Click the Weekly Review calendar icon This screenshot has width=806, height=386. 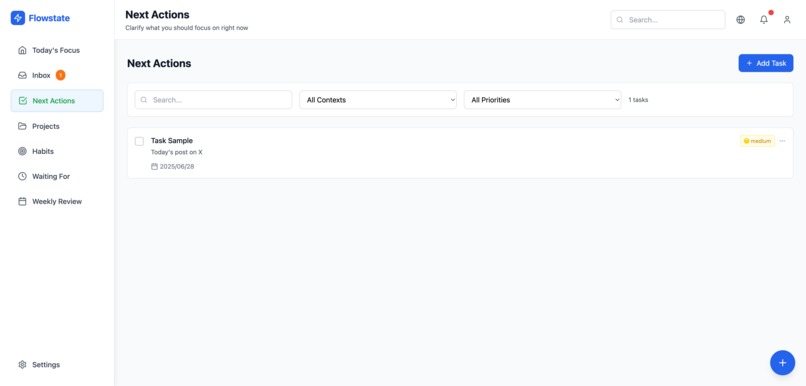(22, 201)
